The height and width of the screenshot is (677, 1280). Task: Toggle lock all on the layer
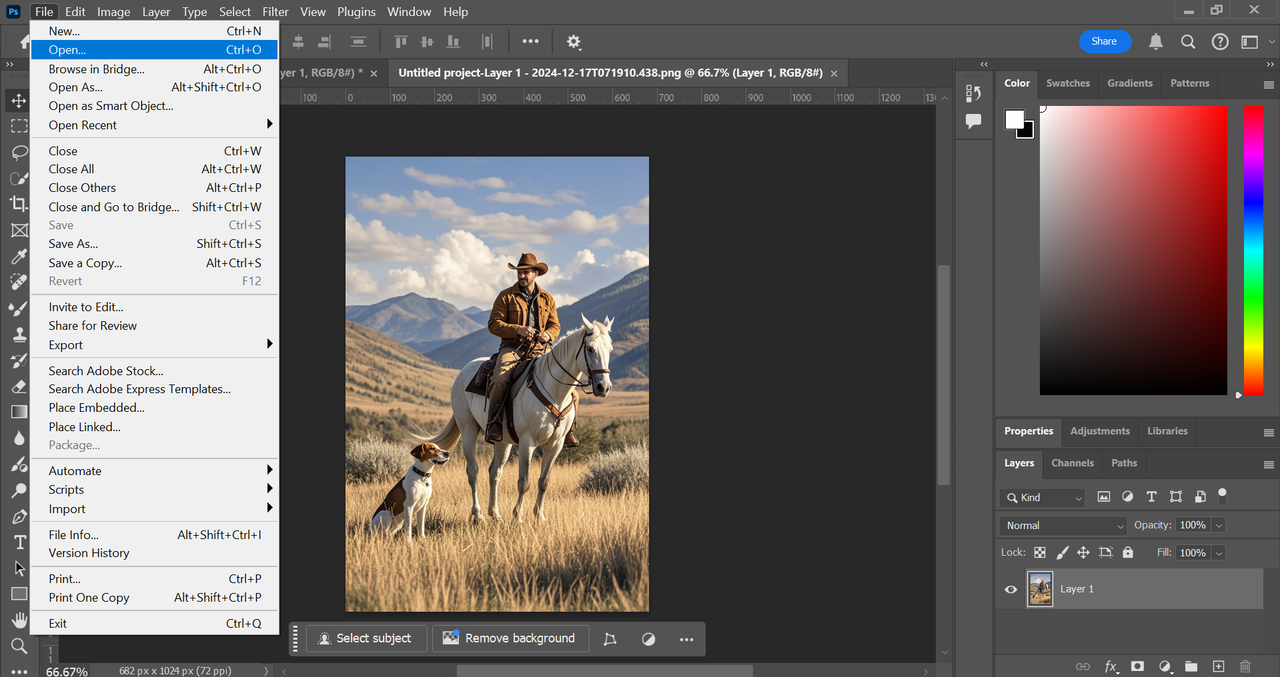[x=1128, y=552]
